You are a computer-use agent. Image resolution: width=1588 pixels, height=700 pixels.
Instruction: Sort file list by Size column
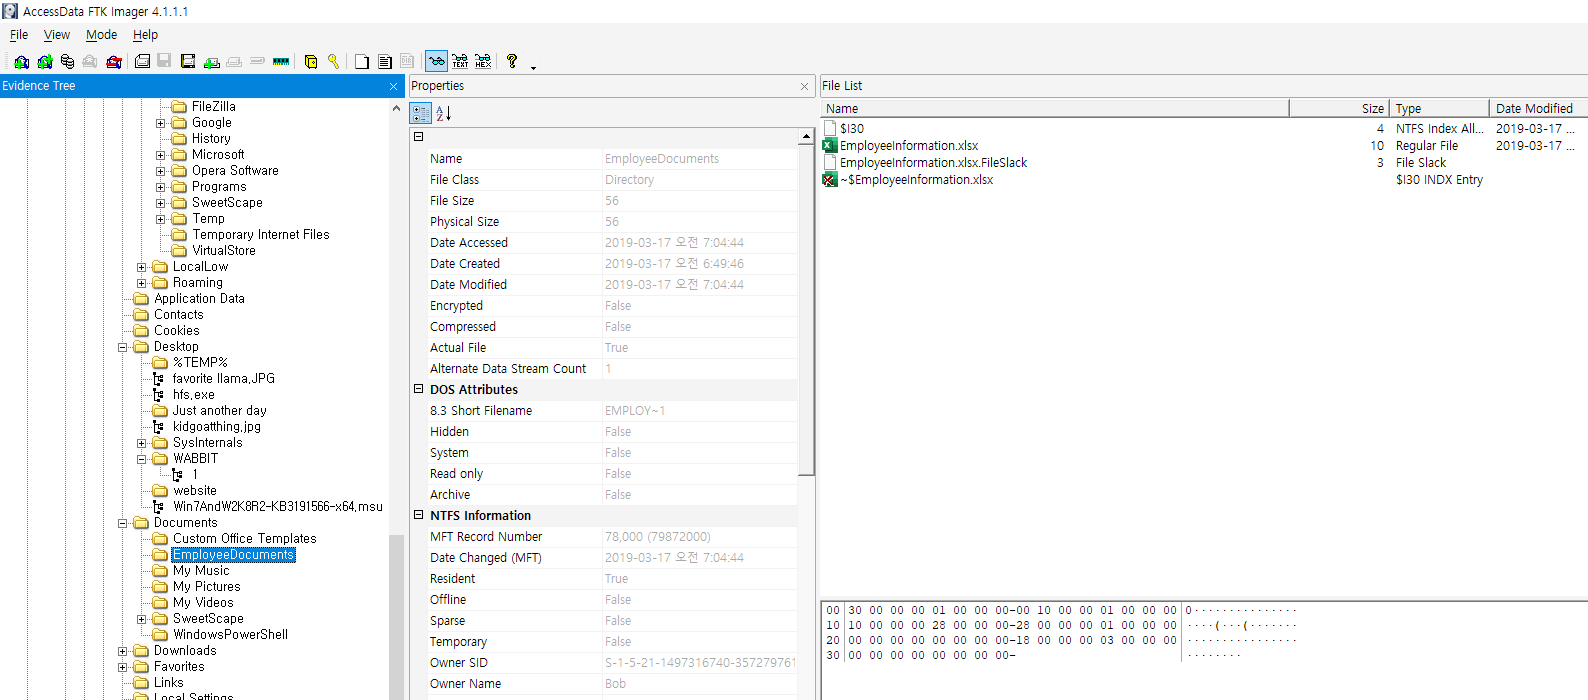1339,108
